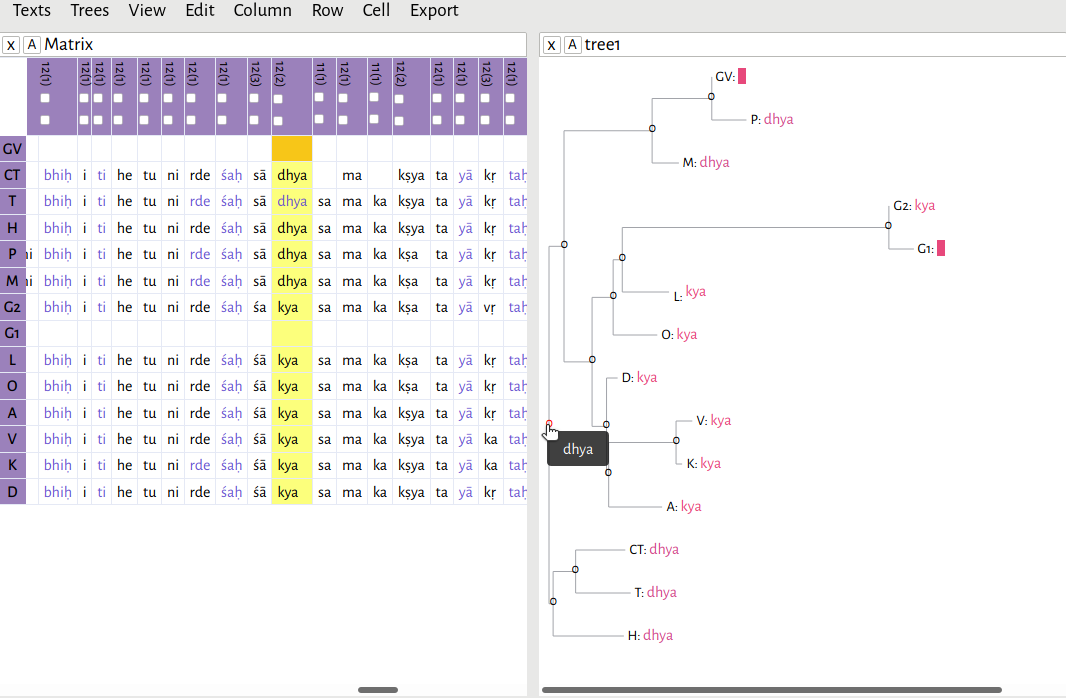Close the Matrix panel with its X icon
The height and width of the screenshot is (698, 1066).
tap(10, 45)
